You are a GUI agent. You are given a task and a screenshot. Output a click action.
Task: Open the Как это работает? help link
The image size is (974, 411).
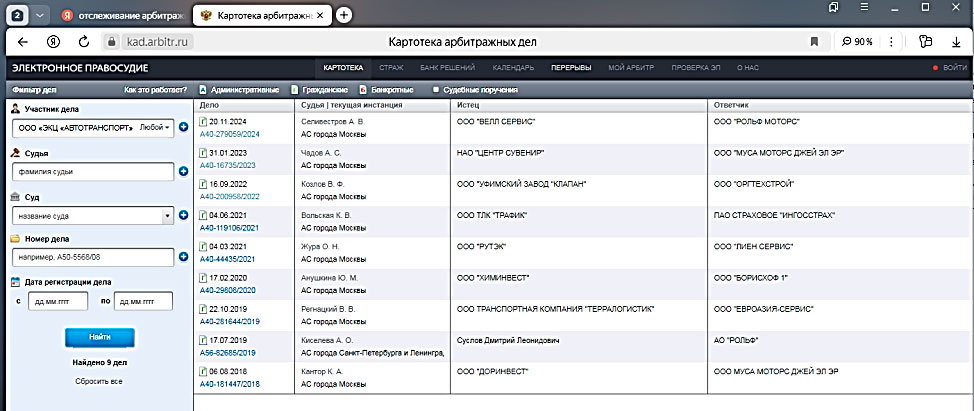(x=155, y=90)
